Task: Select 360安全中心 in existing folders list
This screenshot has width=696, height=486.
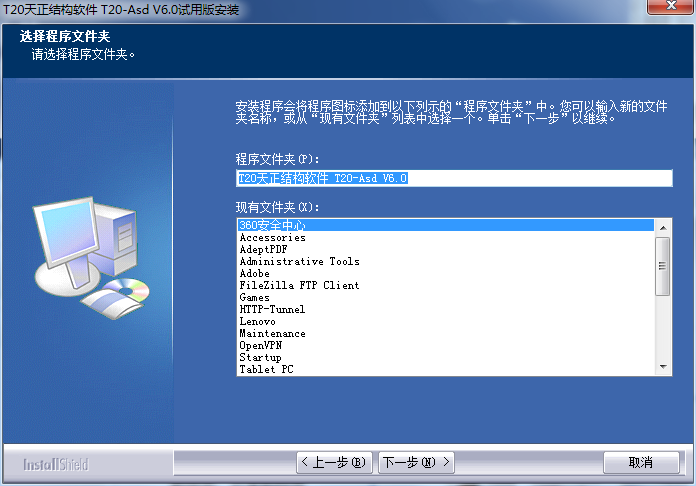Action: pyautogui.click(x=446, y=225)
